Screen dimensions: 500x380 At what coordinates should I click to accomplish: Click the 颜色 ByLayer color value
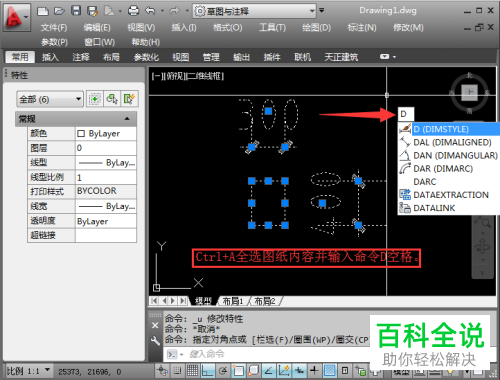click(x=106, y=134)
